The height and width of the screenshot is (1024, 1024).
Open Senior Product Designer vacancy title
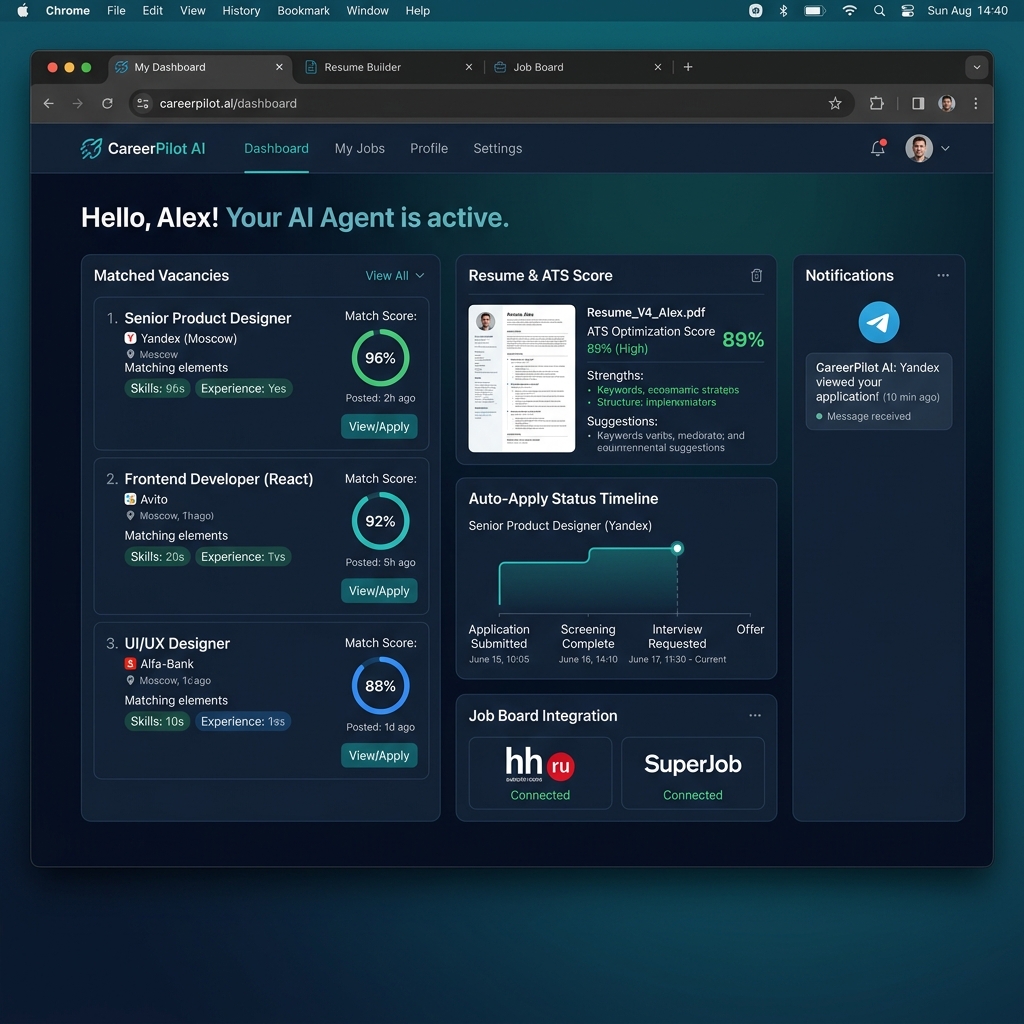[x=208, y=318]
